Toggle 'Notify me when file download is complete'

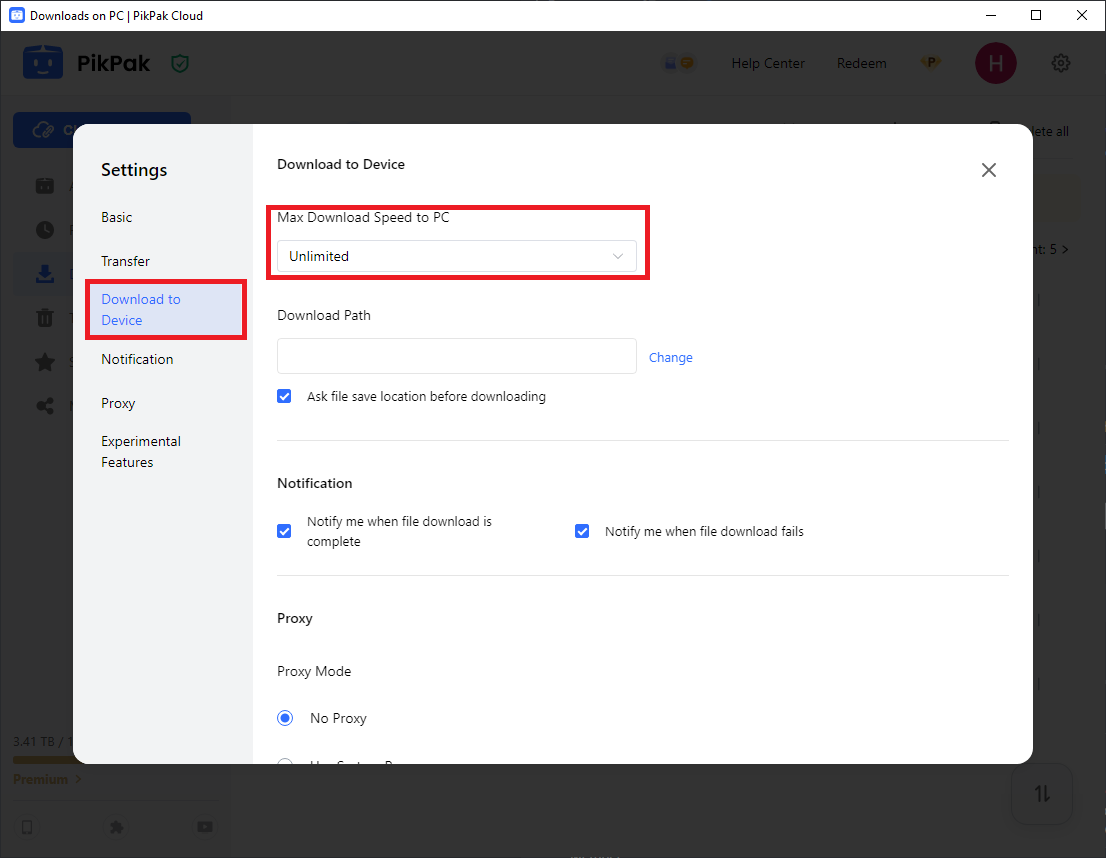point(285,531)
